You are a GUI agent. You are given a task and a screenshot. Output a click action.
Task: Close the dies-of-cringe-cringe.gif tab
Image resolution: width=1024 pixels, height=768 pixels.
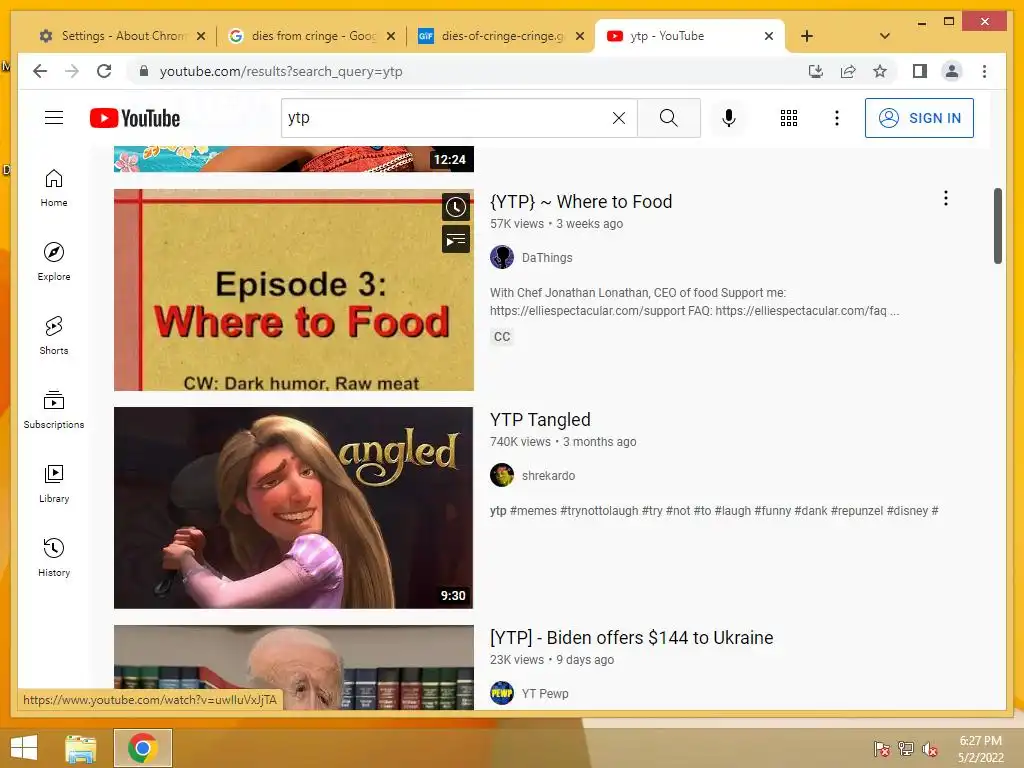pos(579,36)
